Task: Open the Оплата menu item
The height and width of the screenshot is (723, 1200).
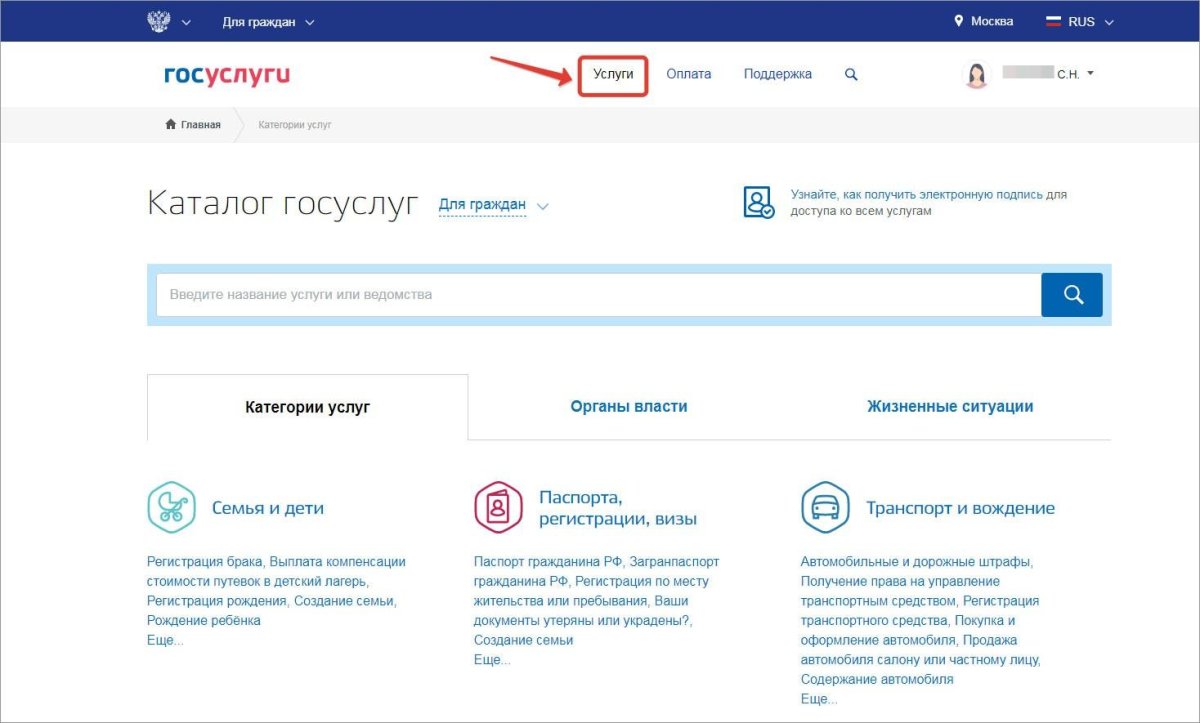Action: 689,73
